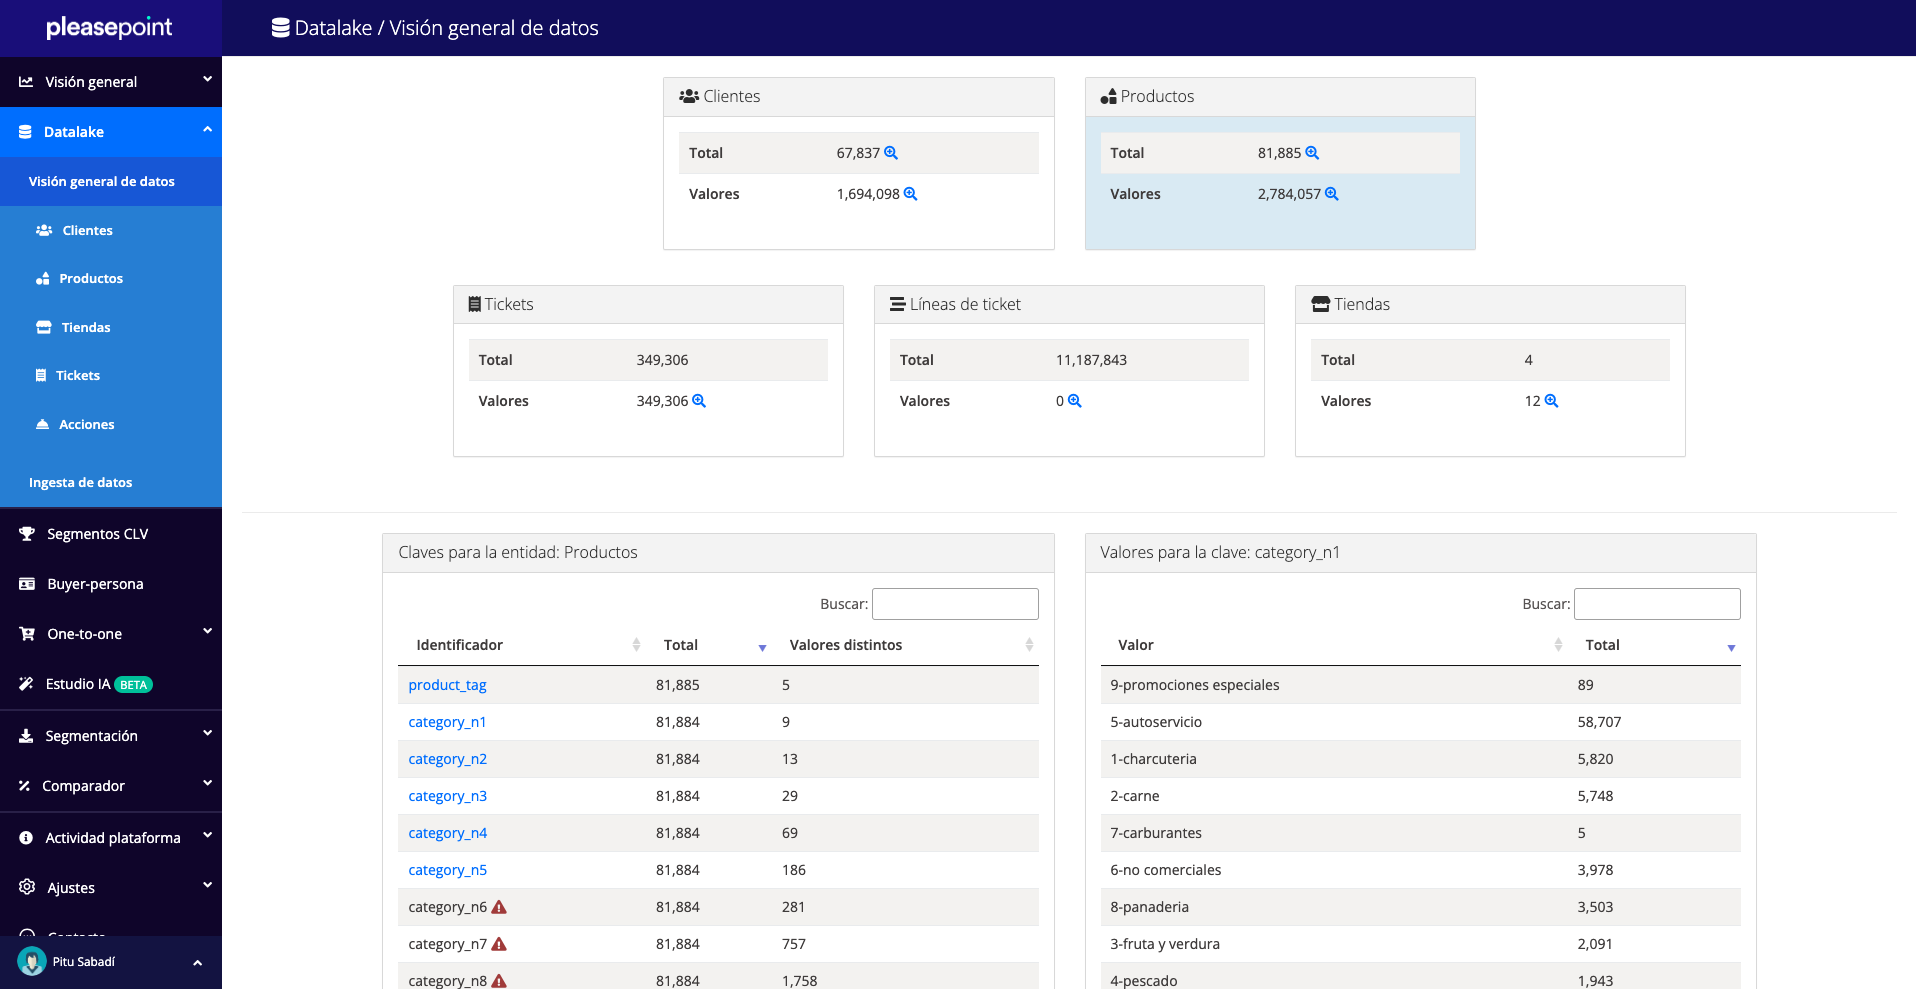Click the user avatar for Pitu Sabadí
The height and width of the screenshot is (989, 1916).
click(32, 962)
